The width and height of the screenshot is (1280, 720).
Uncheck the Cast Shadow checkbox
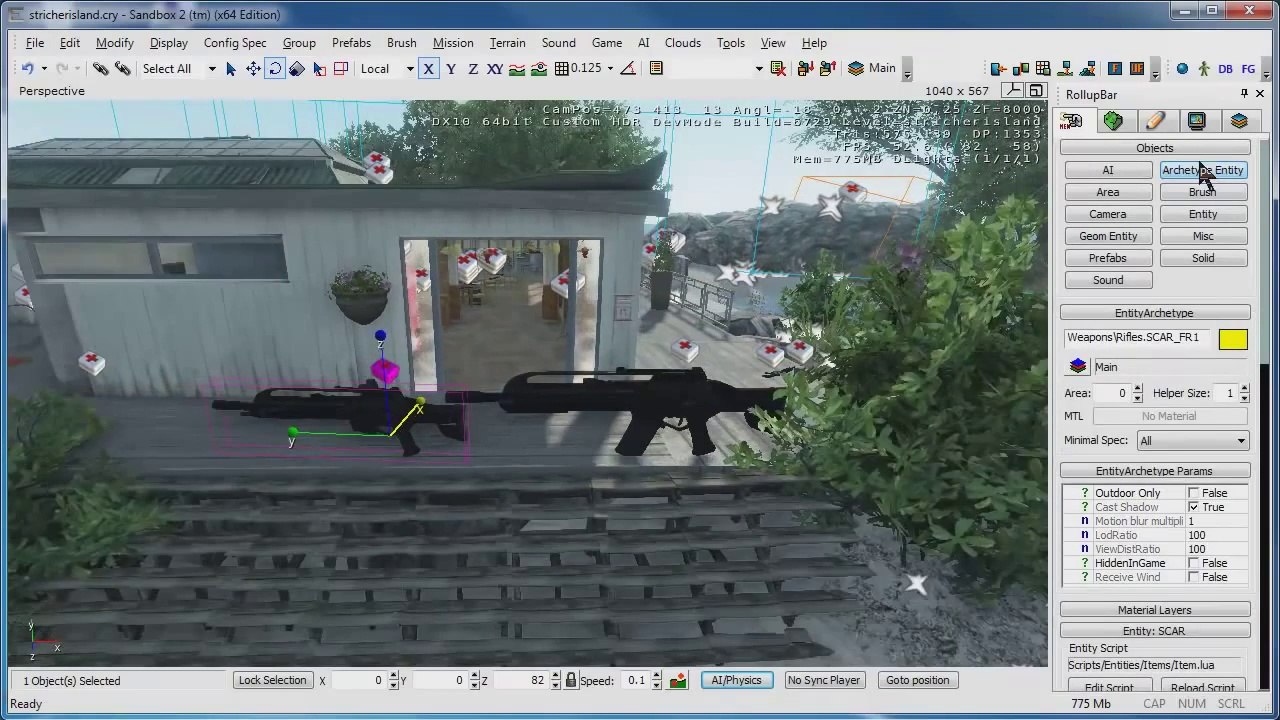(1193, 507)
